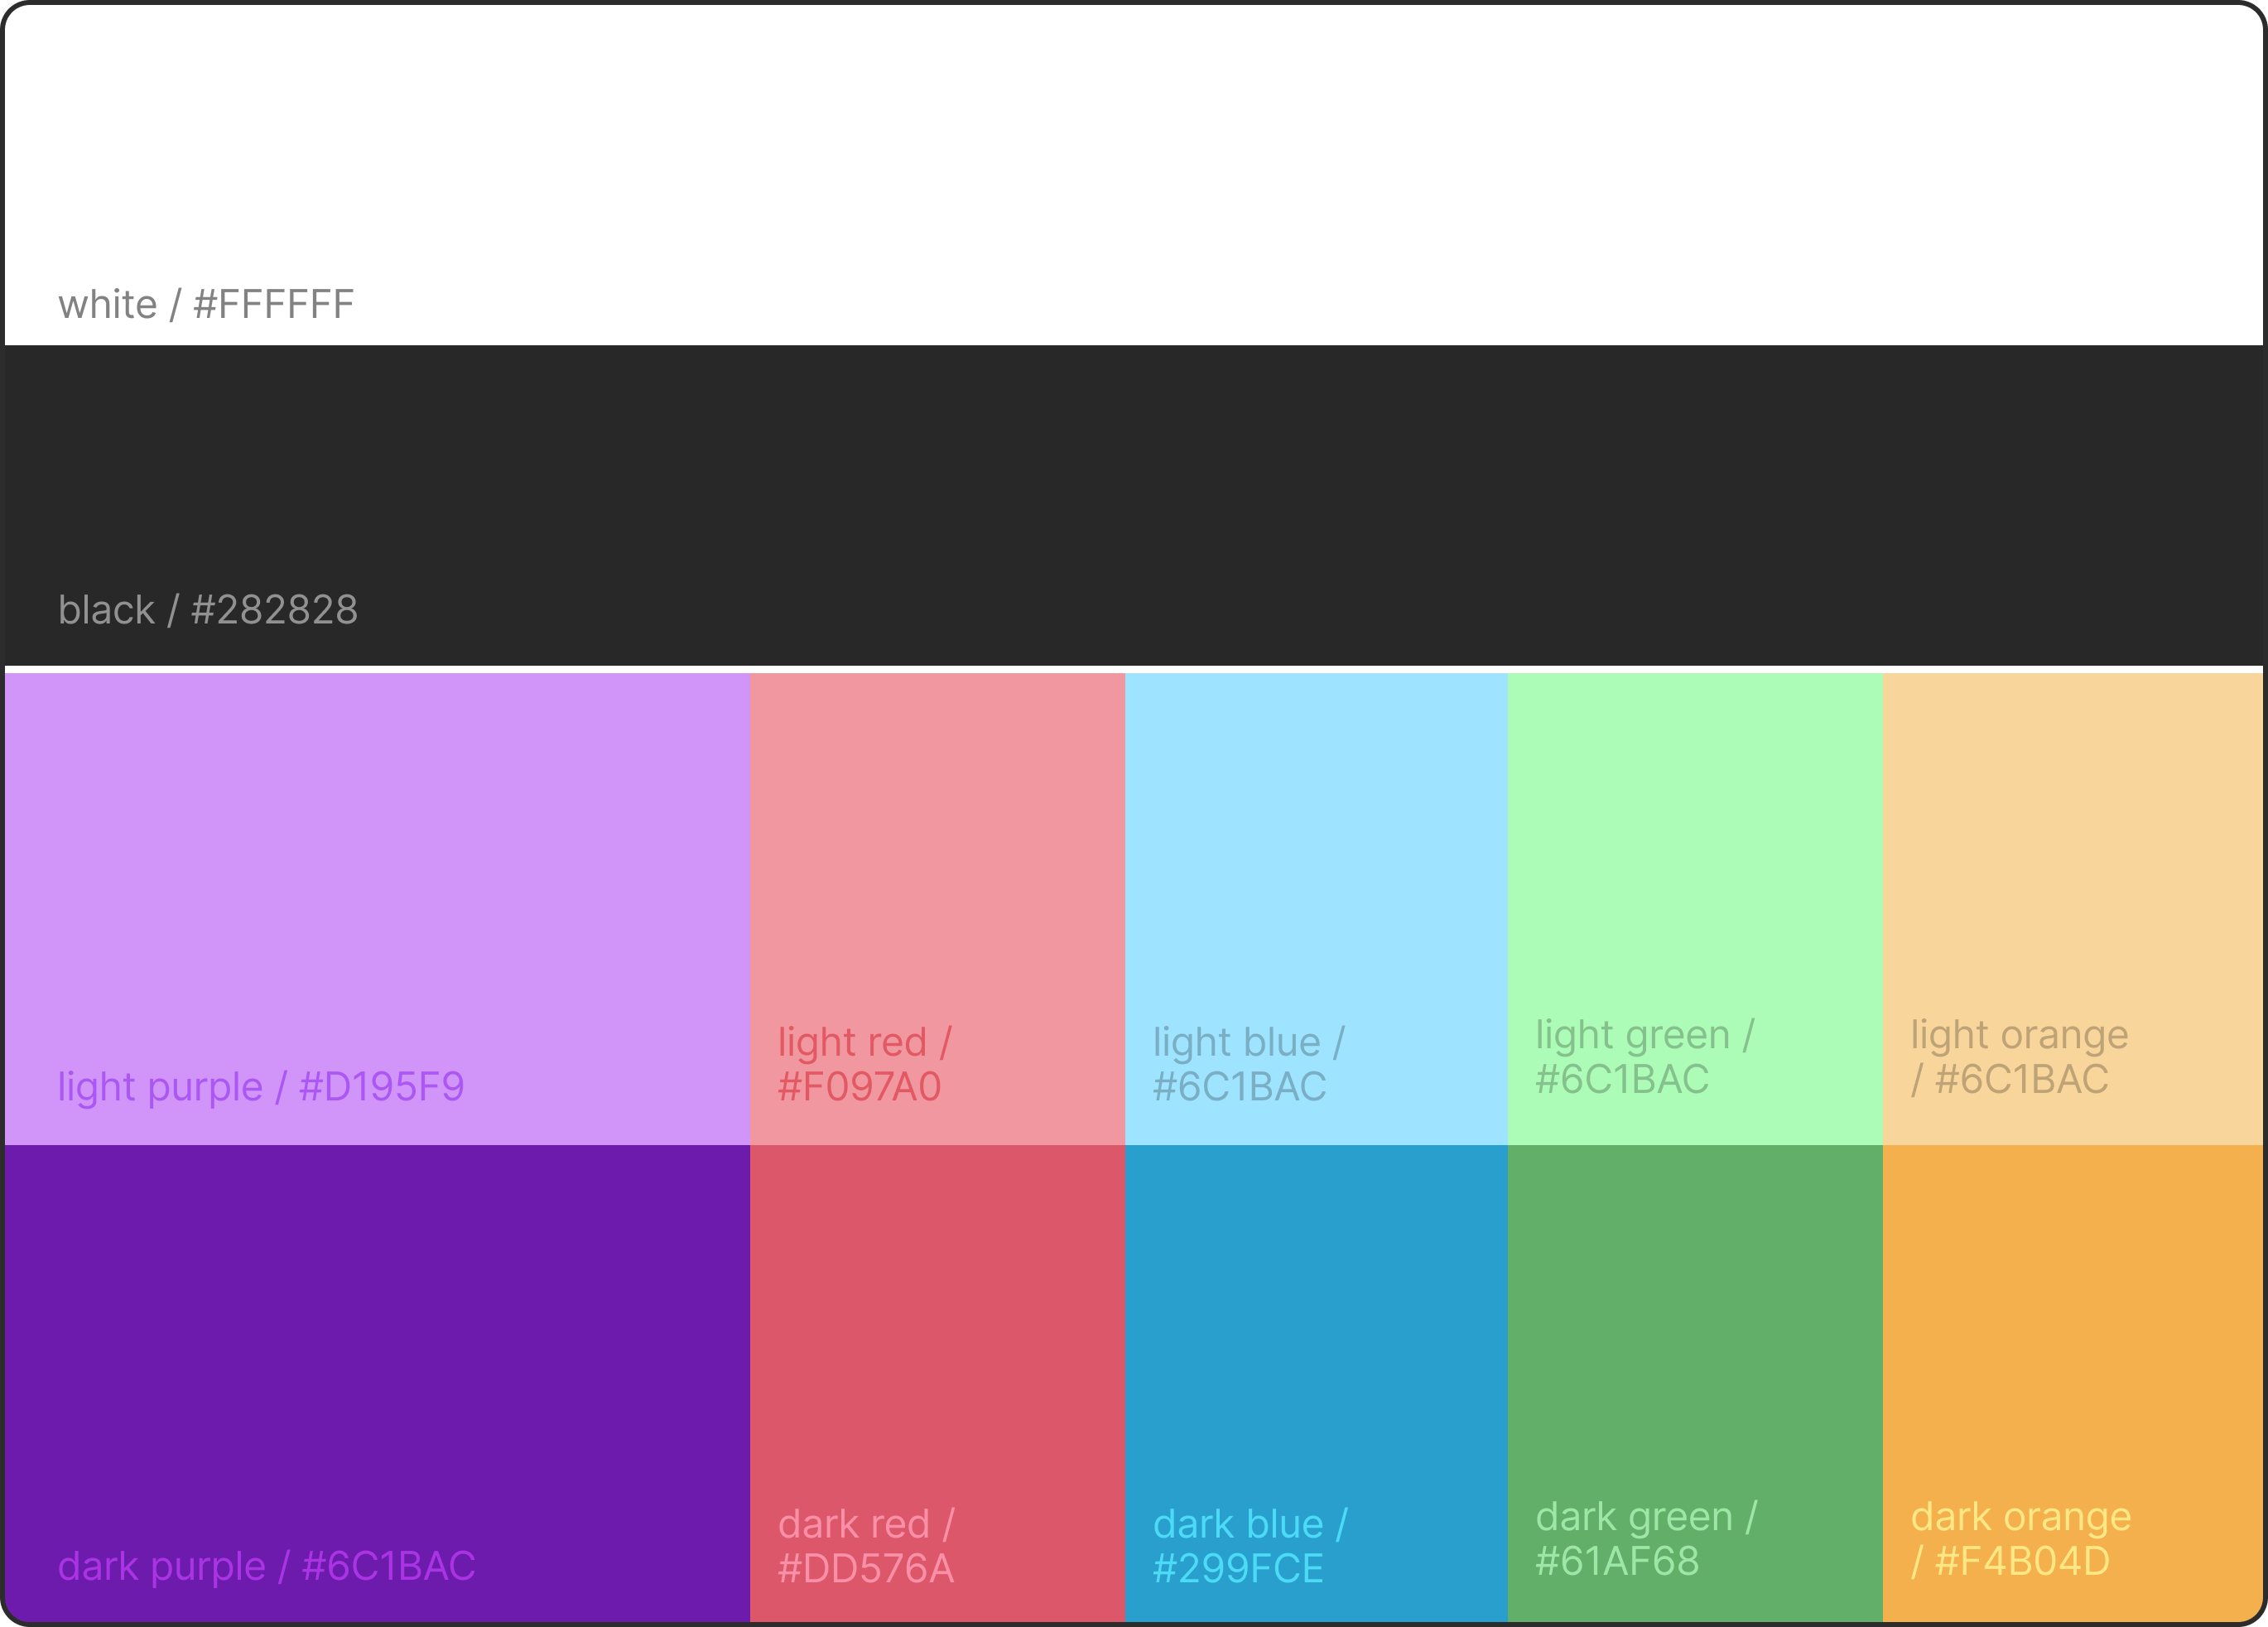Click the 'light green / #6C1BAC' label
Viewport: 2268px width, 1627px height.
point(1645,1057)
